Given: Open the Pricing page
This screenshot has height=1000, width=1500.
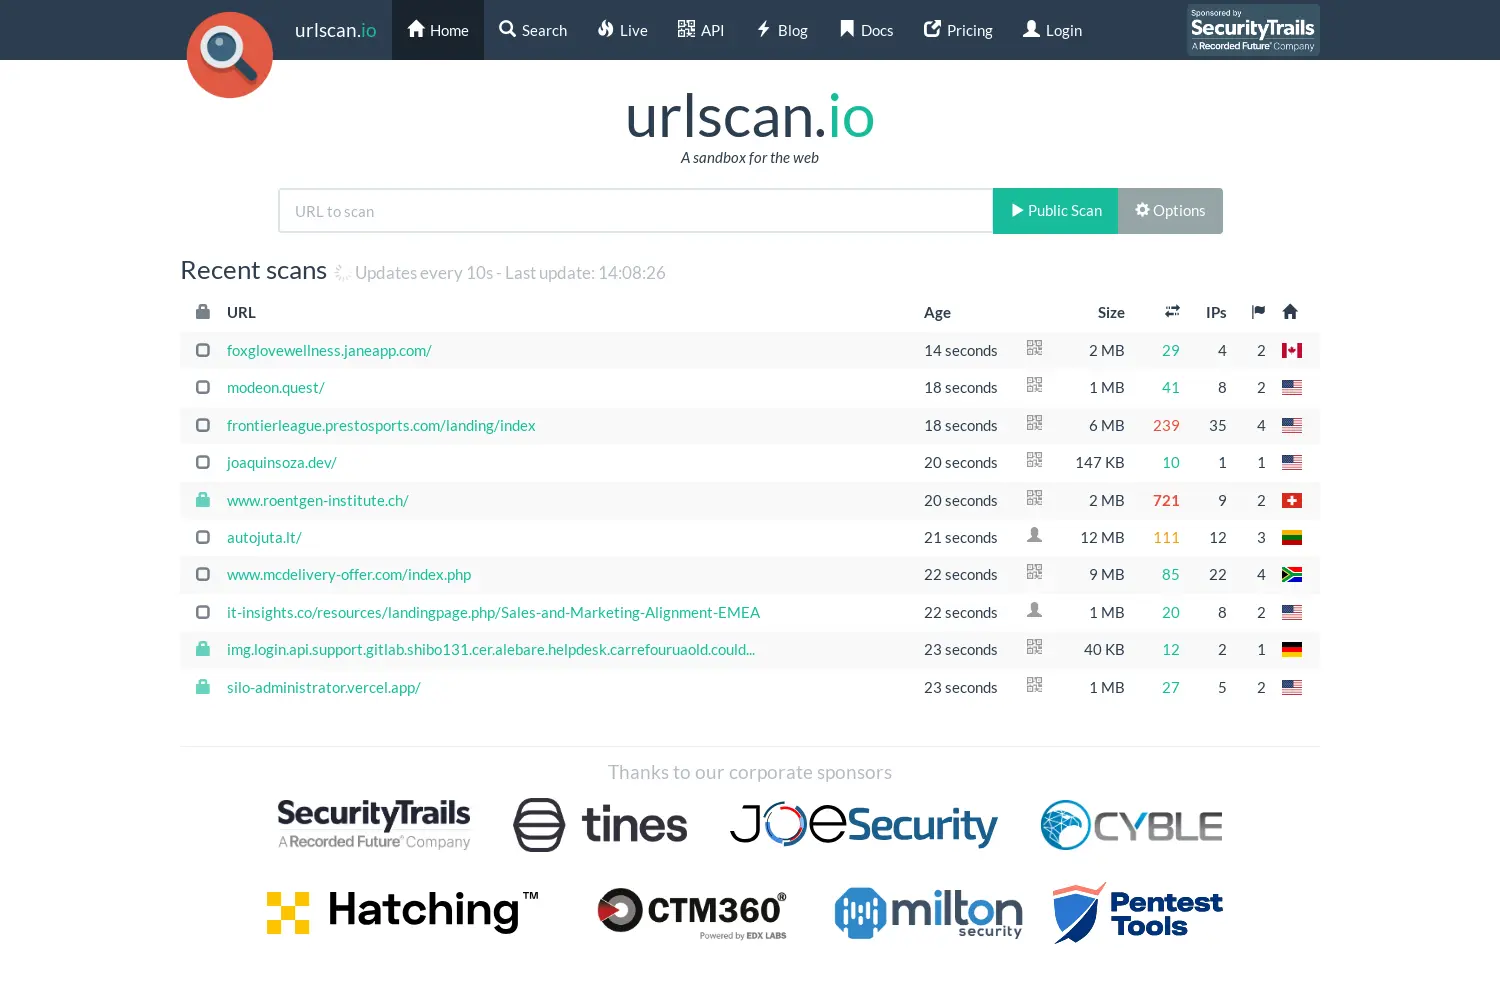Looking at the screenshot, I should click(x=957, y=30).
